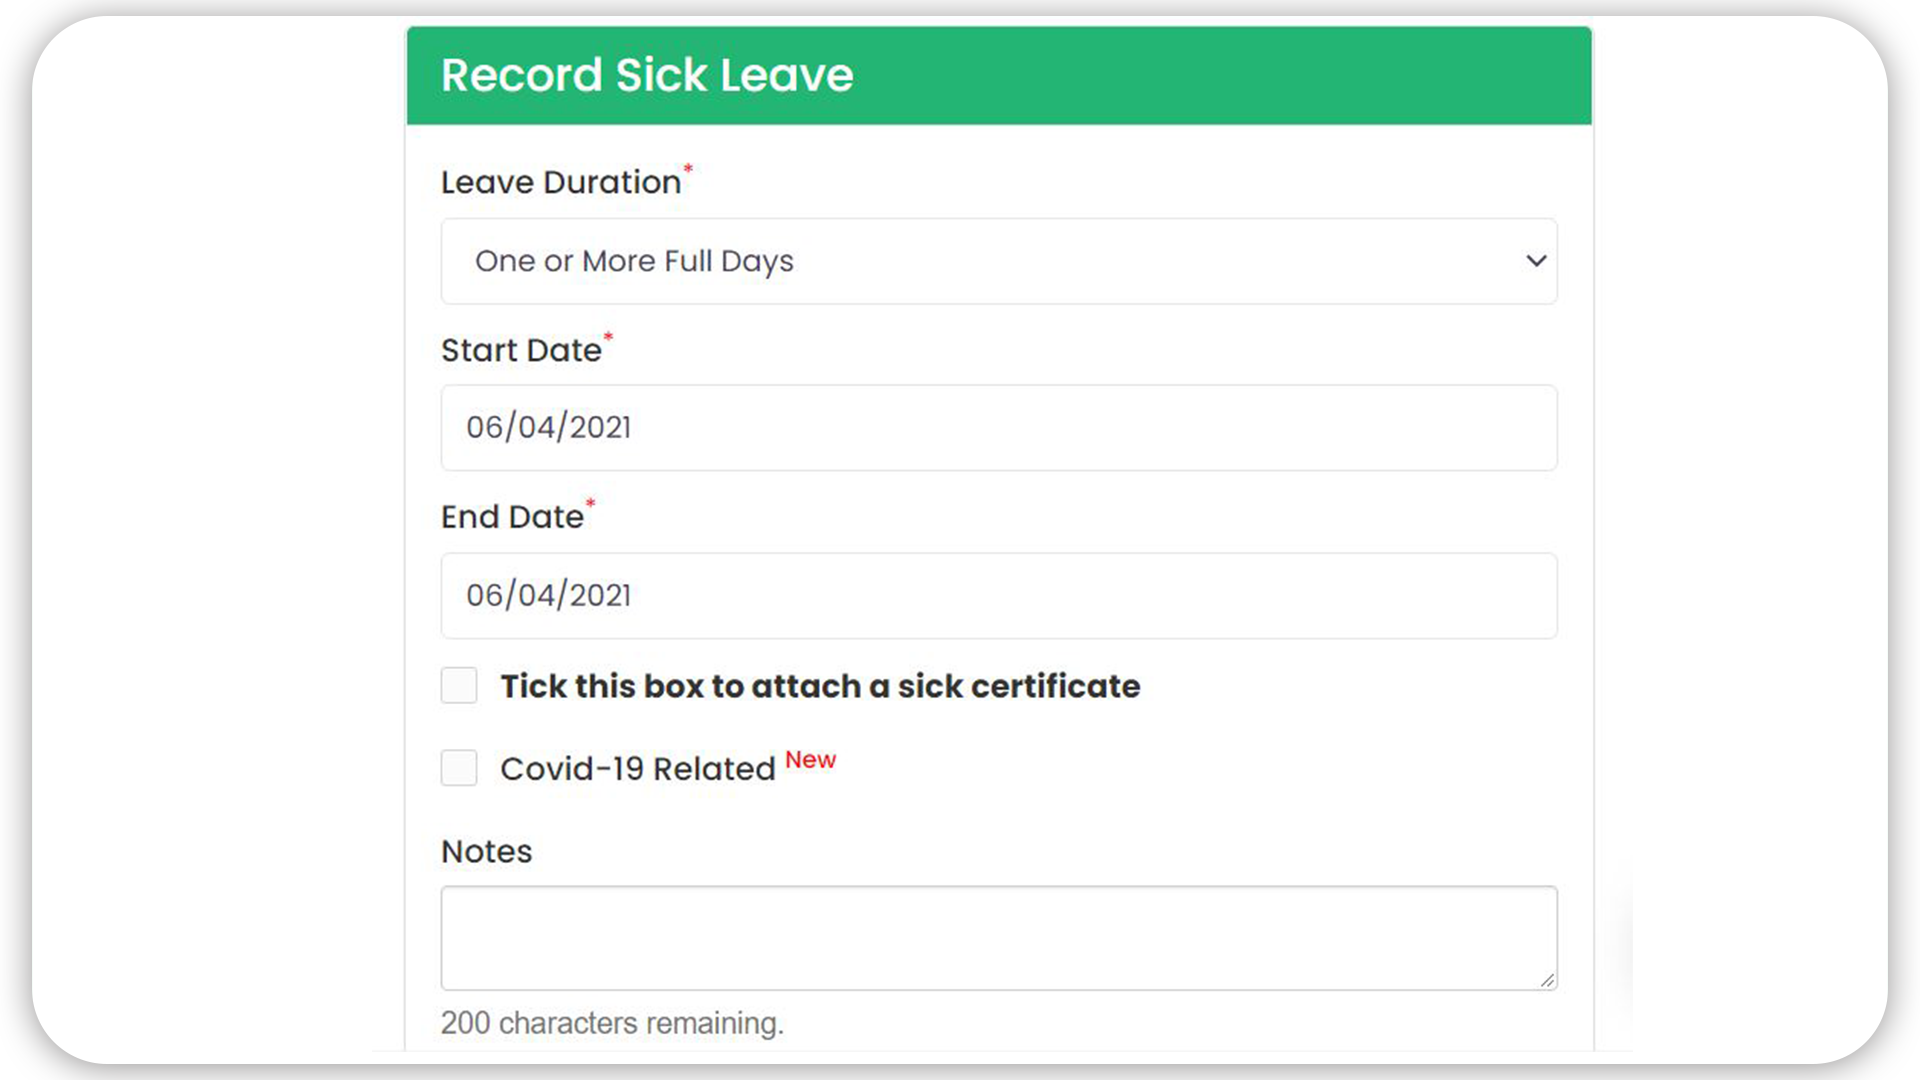Viewport: 1920px width, 1080px height.
Task: Click the 'Record Sick Leave' green header
Action: click(x=999, y=76)
